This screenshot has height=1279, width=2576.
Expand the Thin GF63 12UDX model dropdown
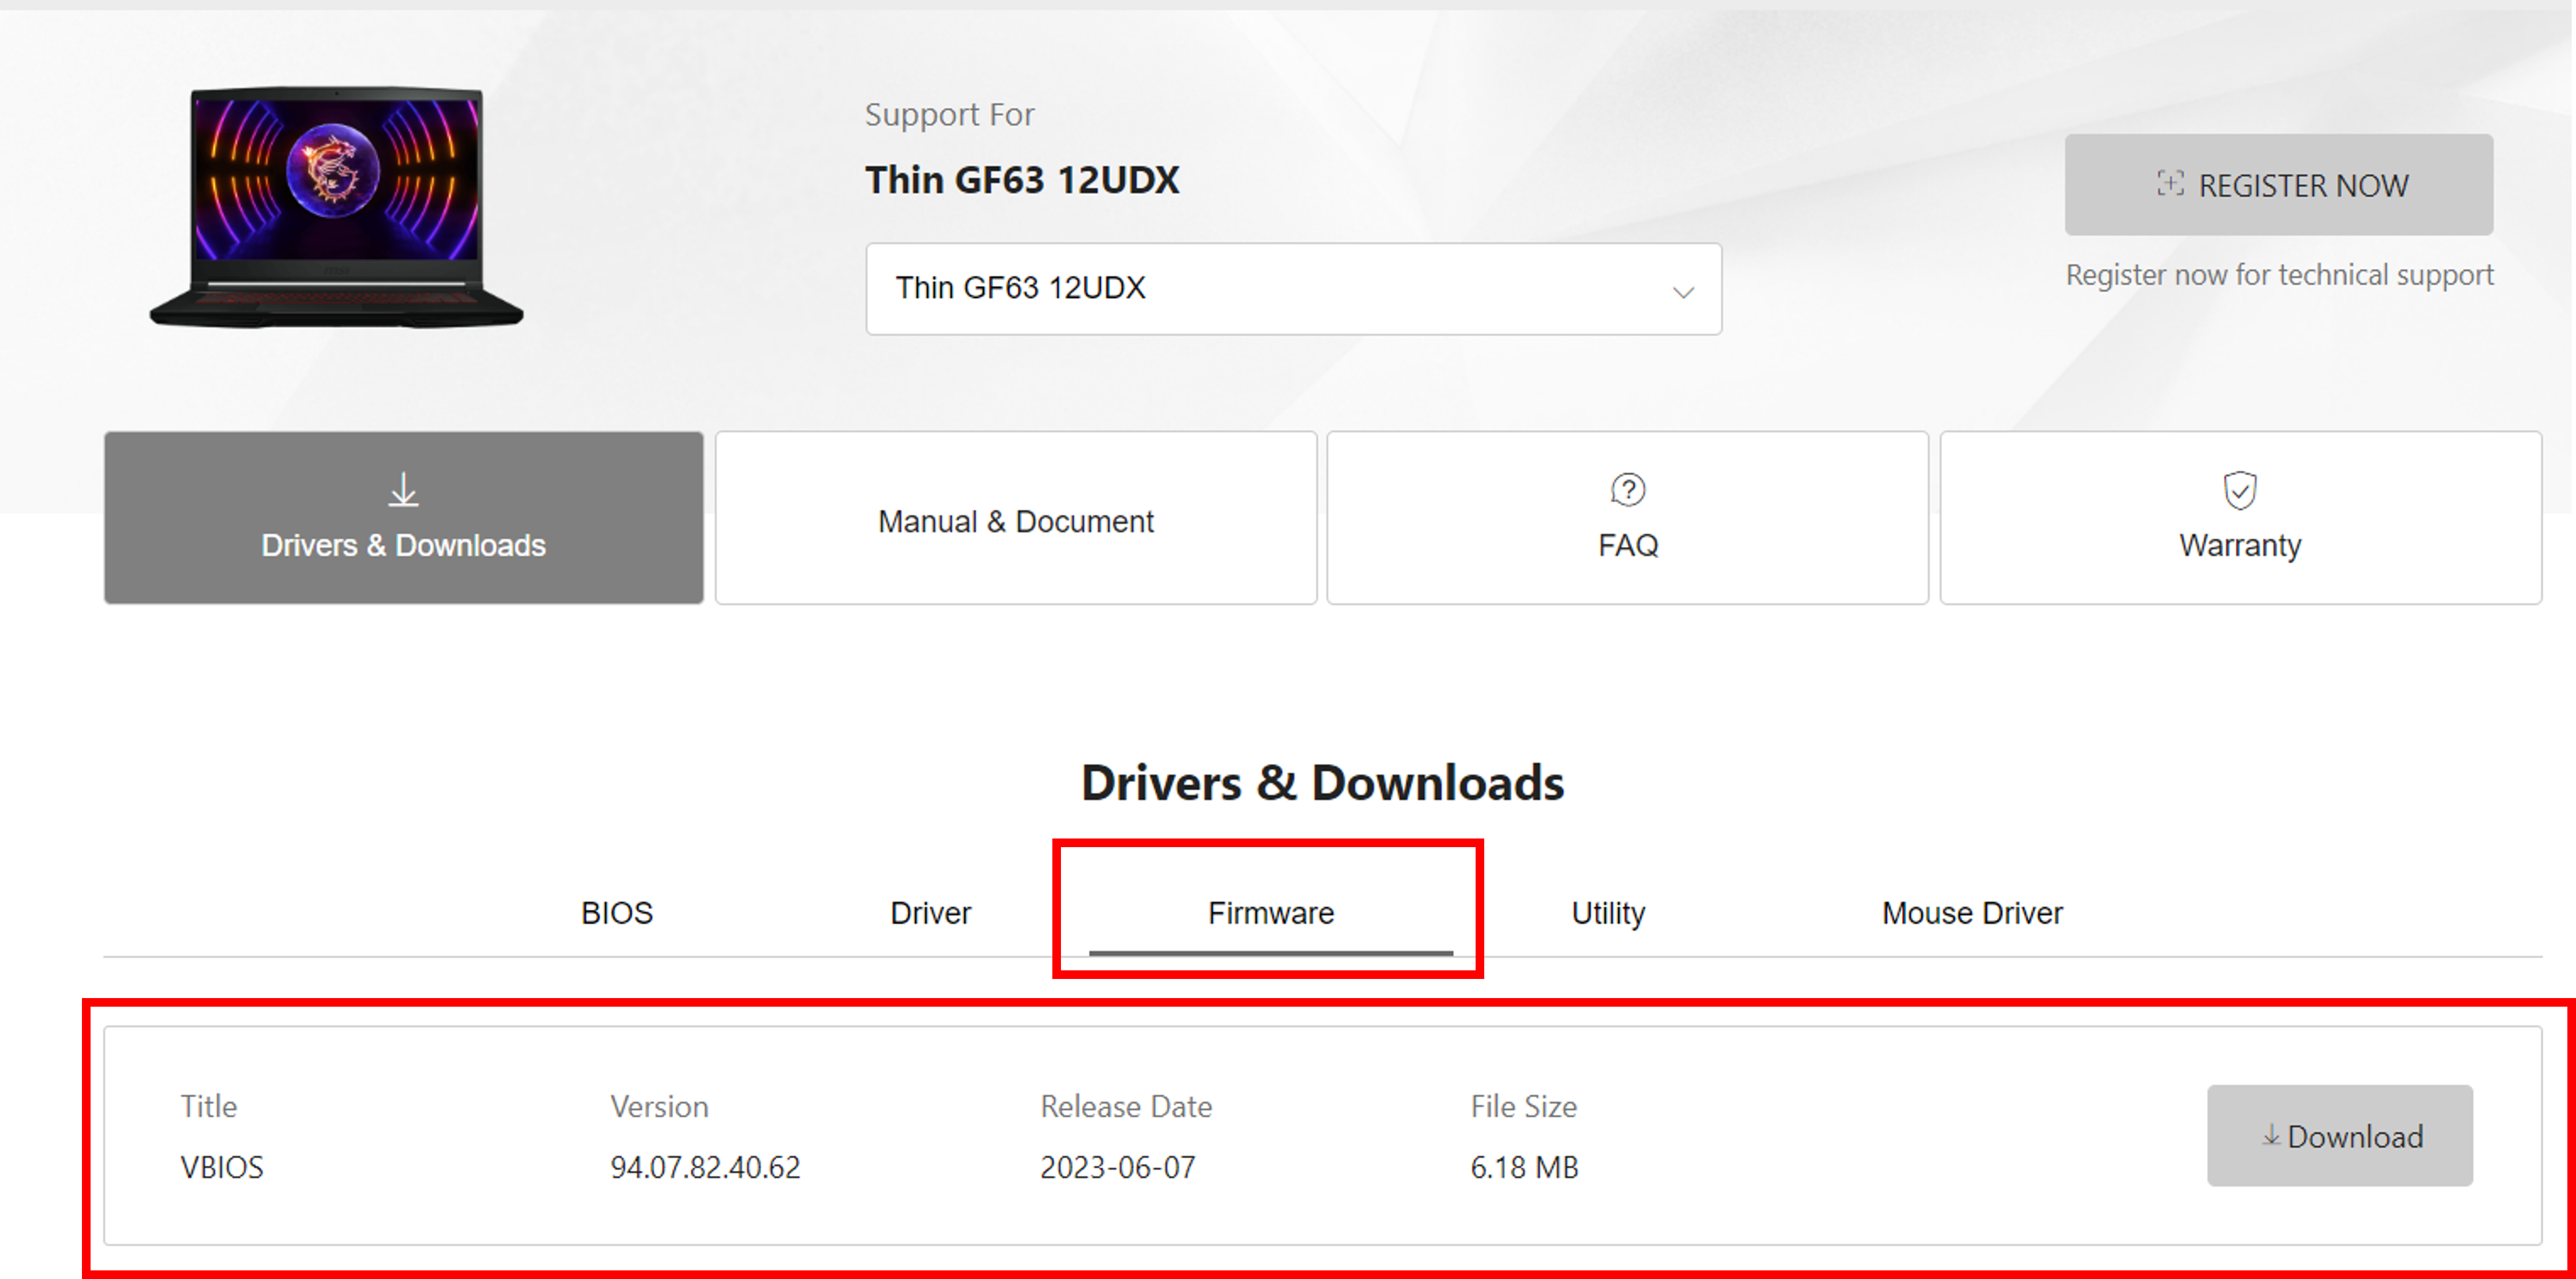click(x=1292, y=288)
